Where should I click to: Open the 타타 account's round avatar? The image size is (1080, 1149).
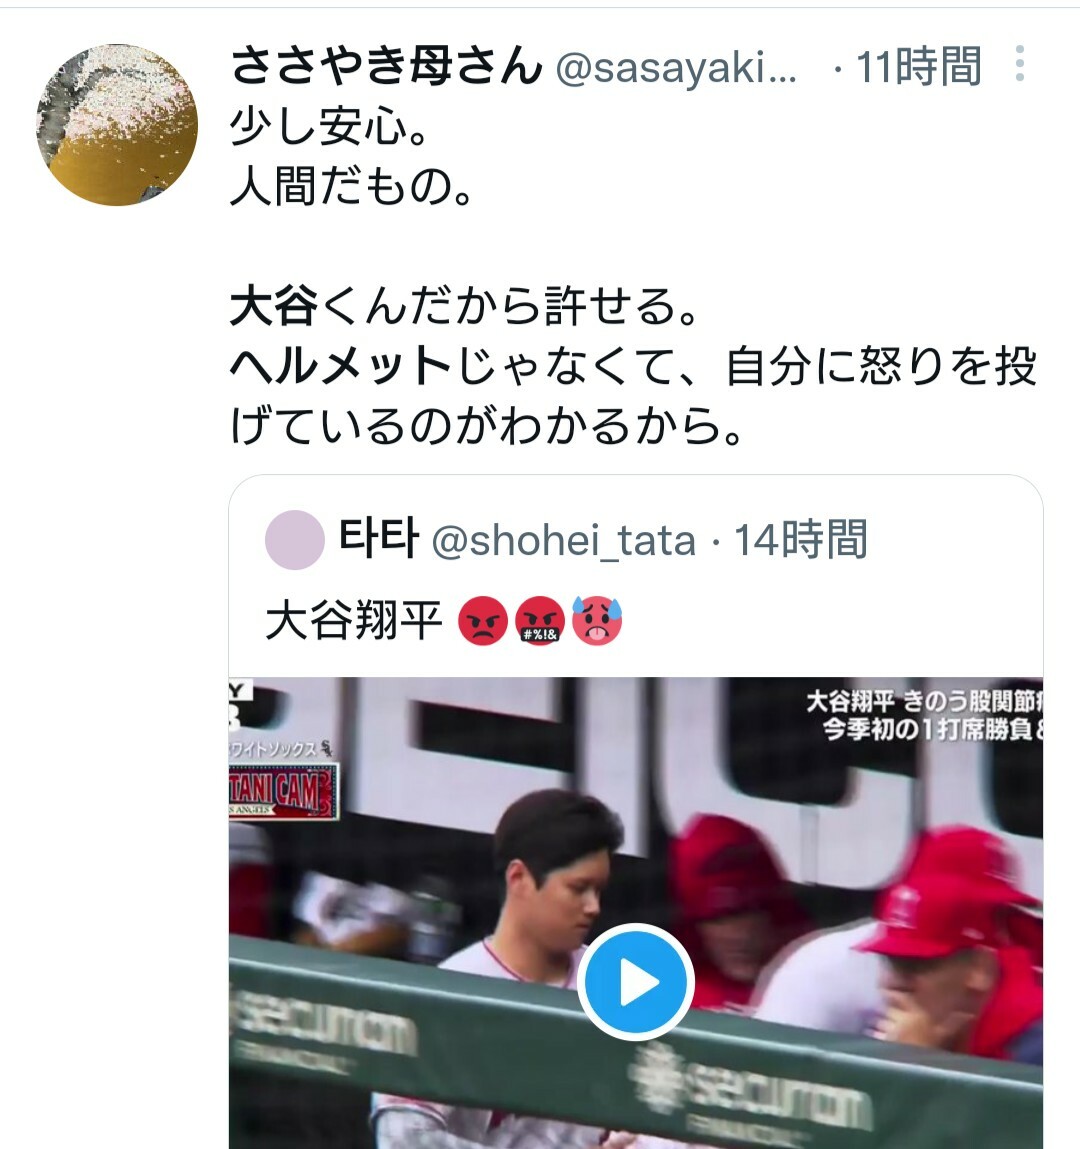point(295,540)
